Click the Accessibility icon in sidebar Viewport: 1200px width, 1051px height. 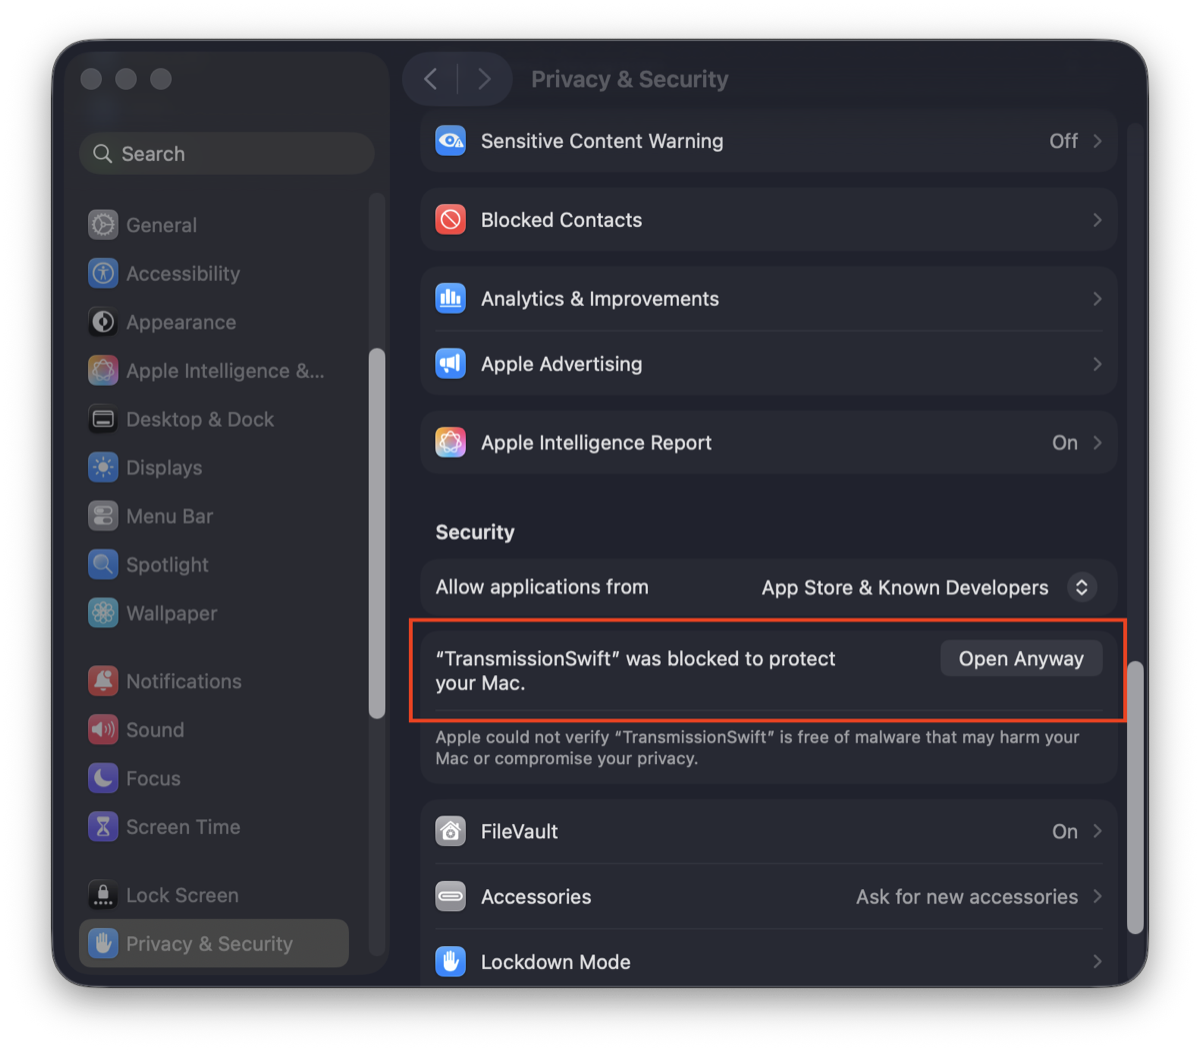(x=103, y=273)
